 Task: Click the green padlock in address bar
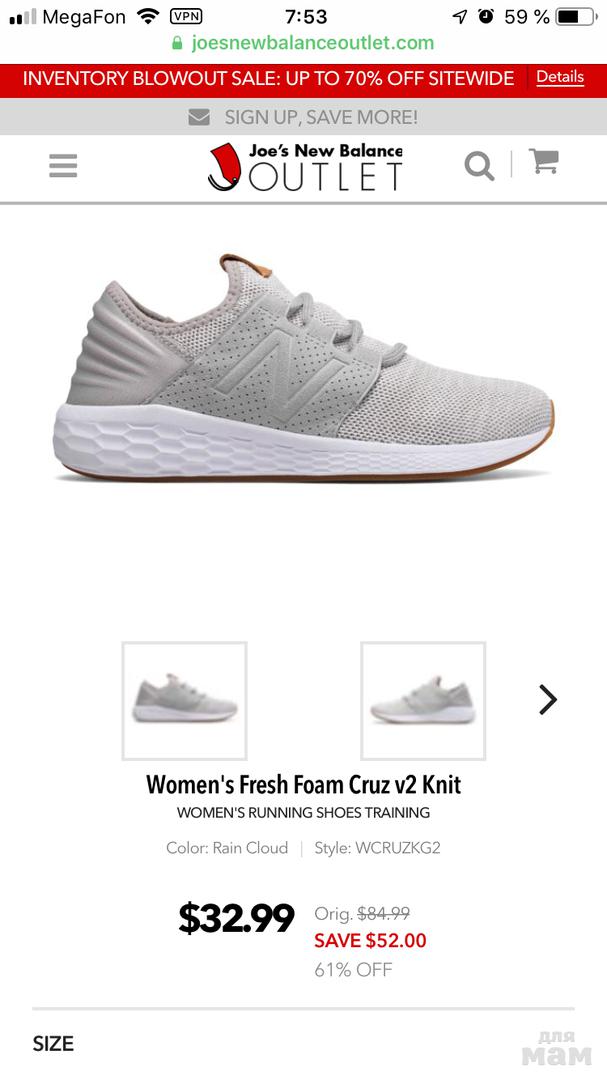(x=177, y=43)
